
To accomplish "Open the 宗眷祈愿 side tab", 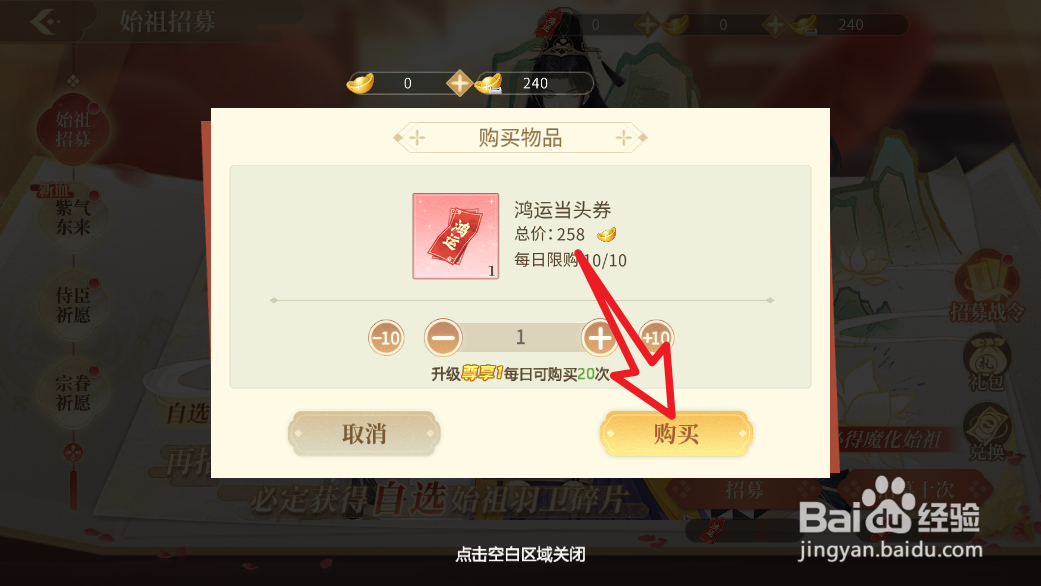I will (72, 392).
